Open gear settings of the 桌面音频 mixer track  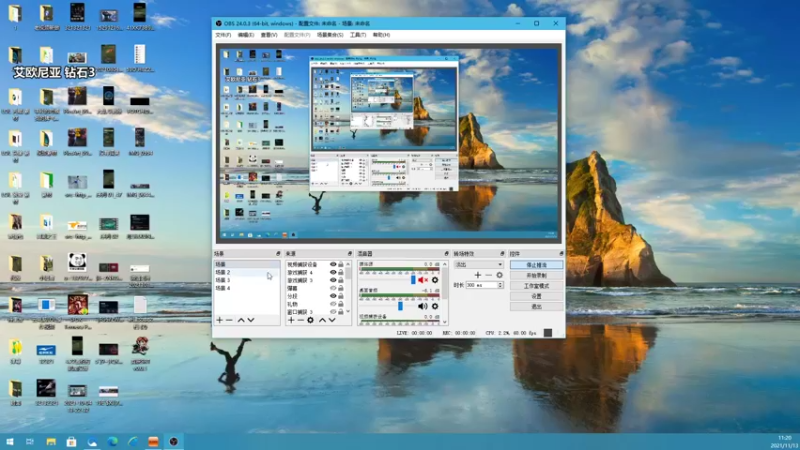click(435, 306)
